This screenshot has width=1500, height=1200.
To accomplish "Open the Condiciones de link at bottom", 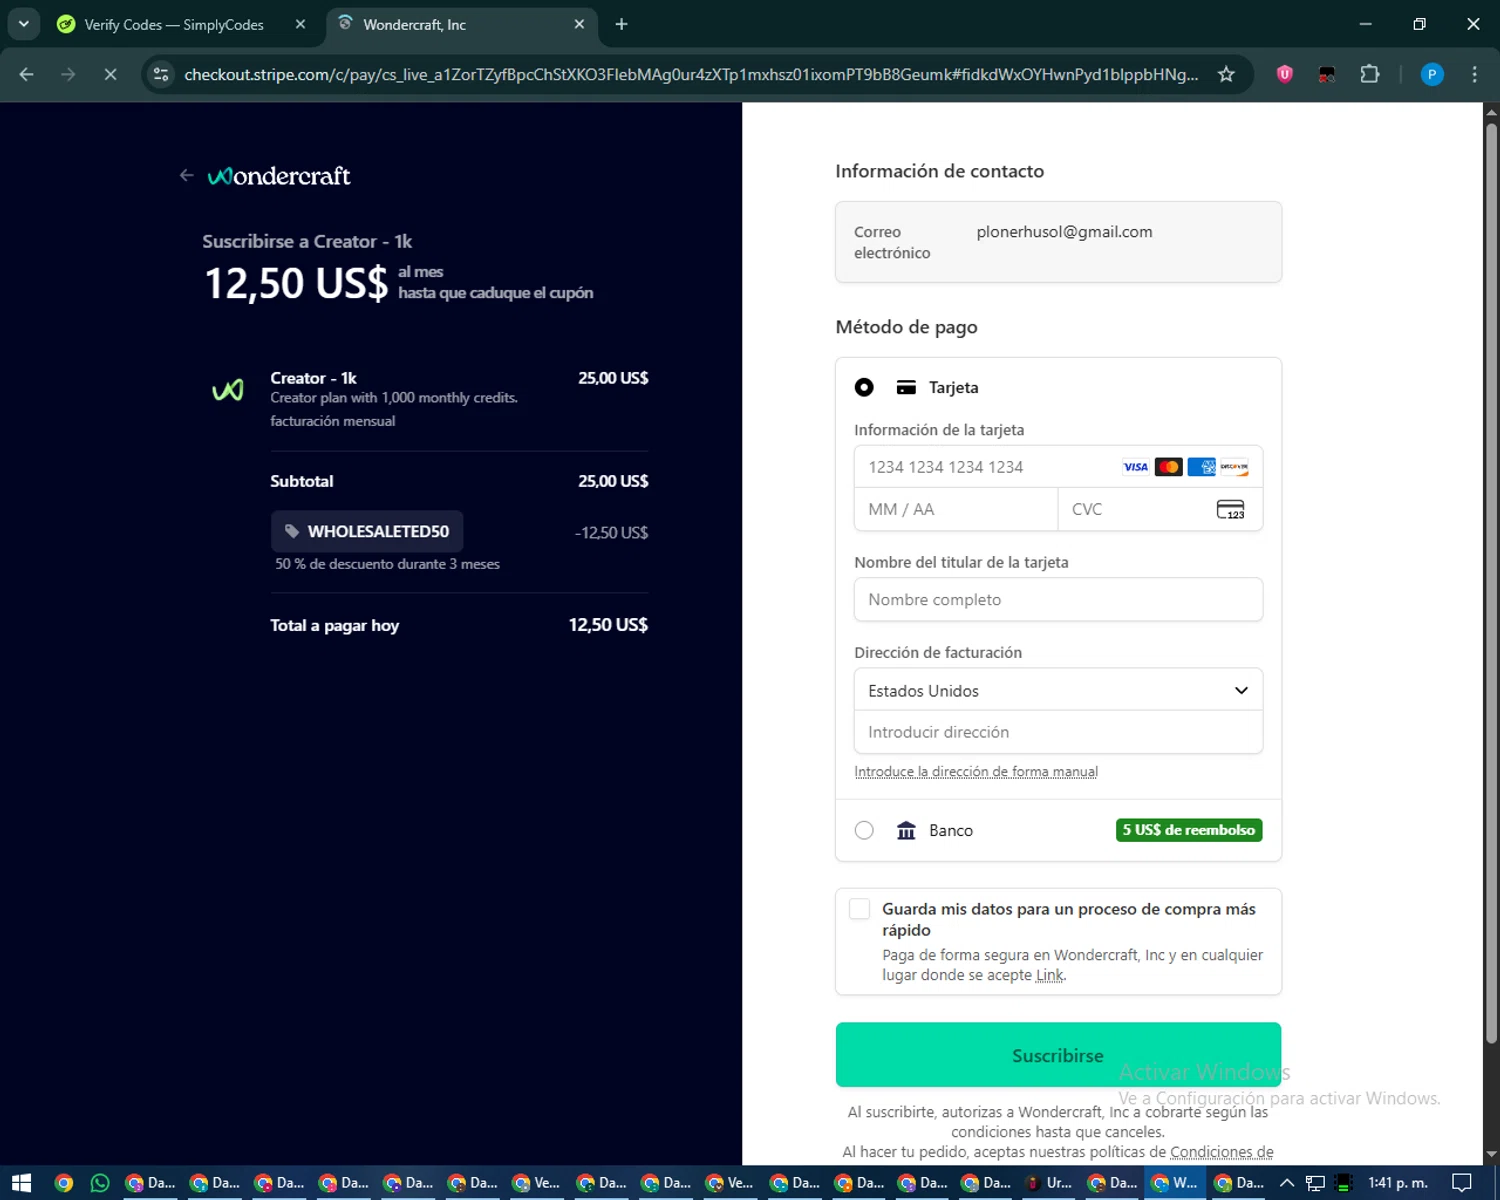I will [x=1222, y=1152].
